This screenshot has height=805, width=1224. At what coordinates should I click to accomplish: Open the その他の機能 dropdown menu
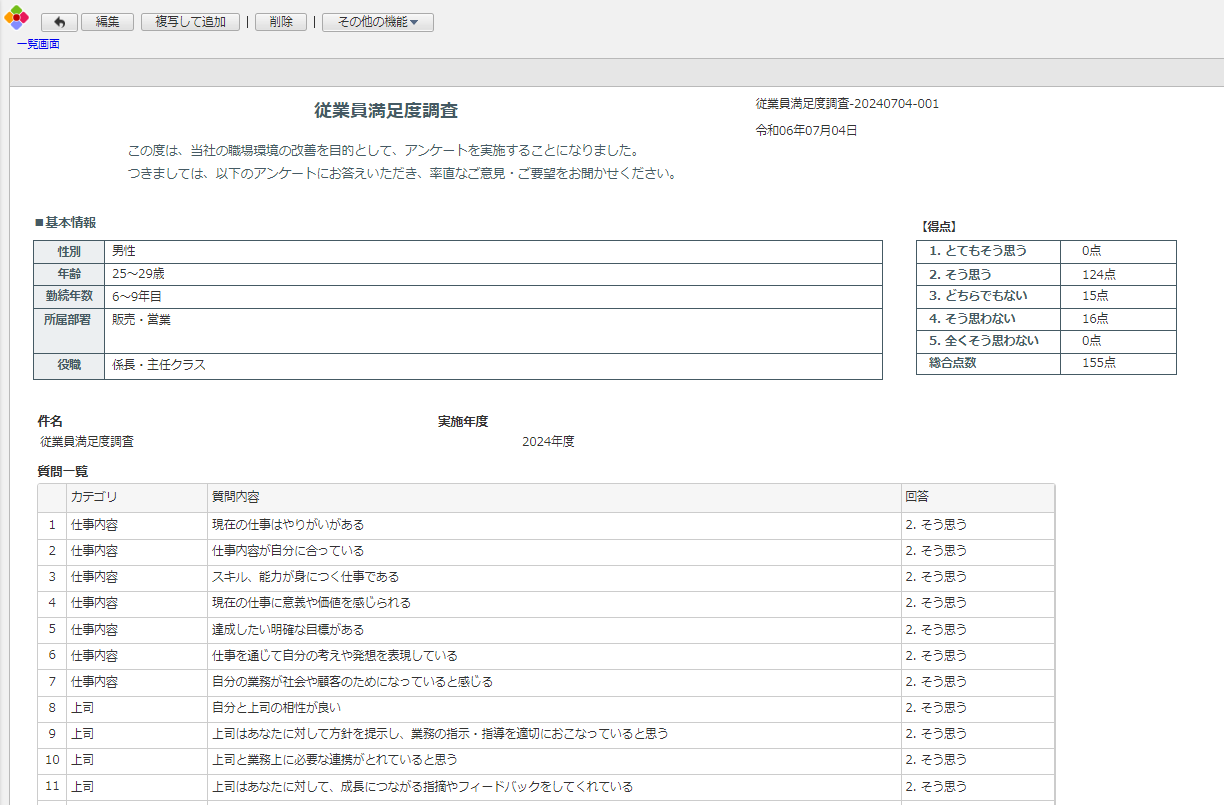pyautogui.click(x=377, y=22)
